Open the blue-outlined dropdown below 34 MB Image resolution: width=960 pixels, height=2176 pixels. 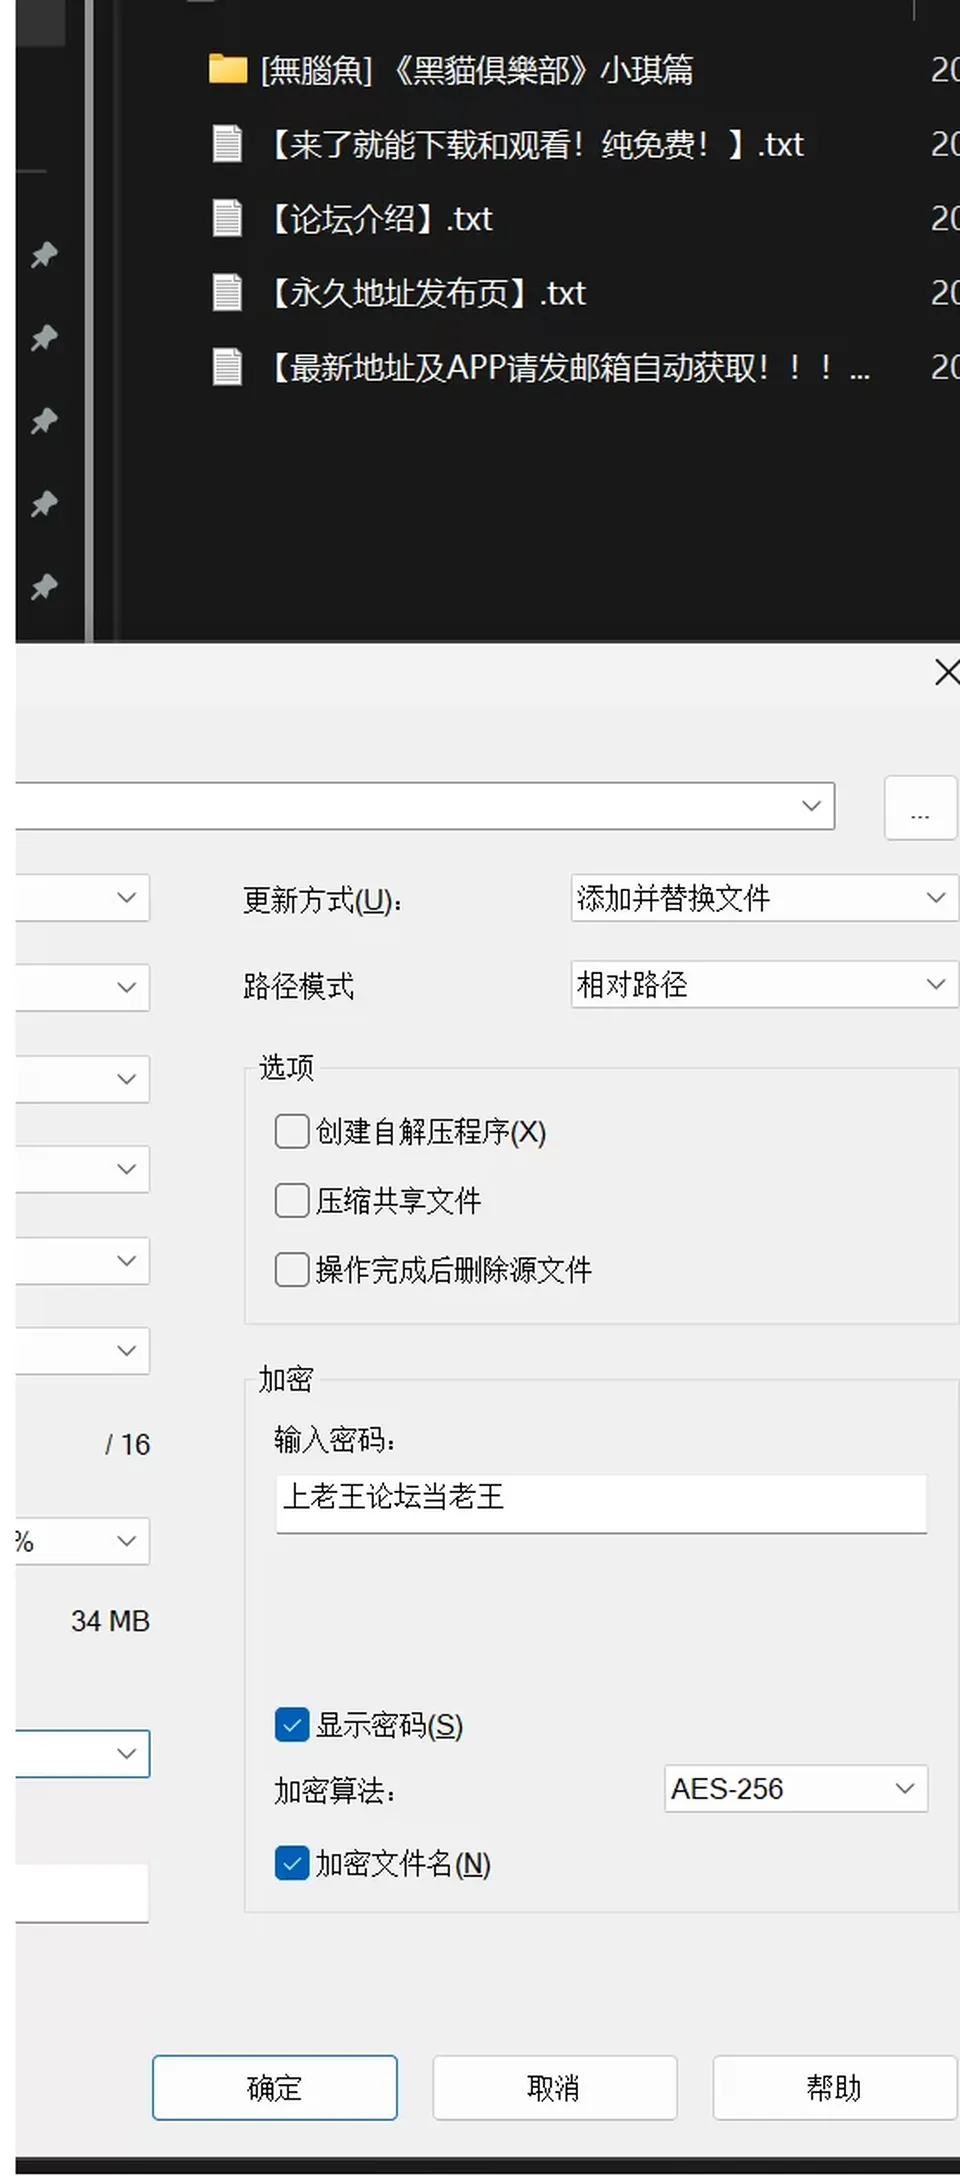click(82, 1753)
